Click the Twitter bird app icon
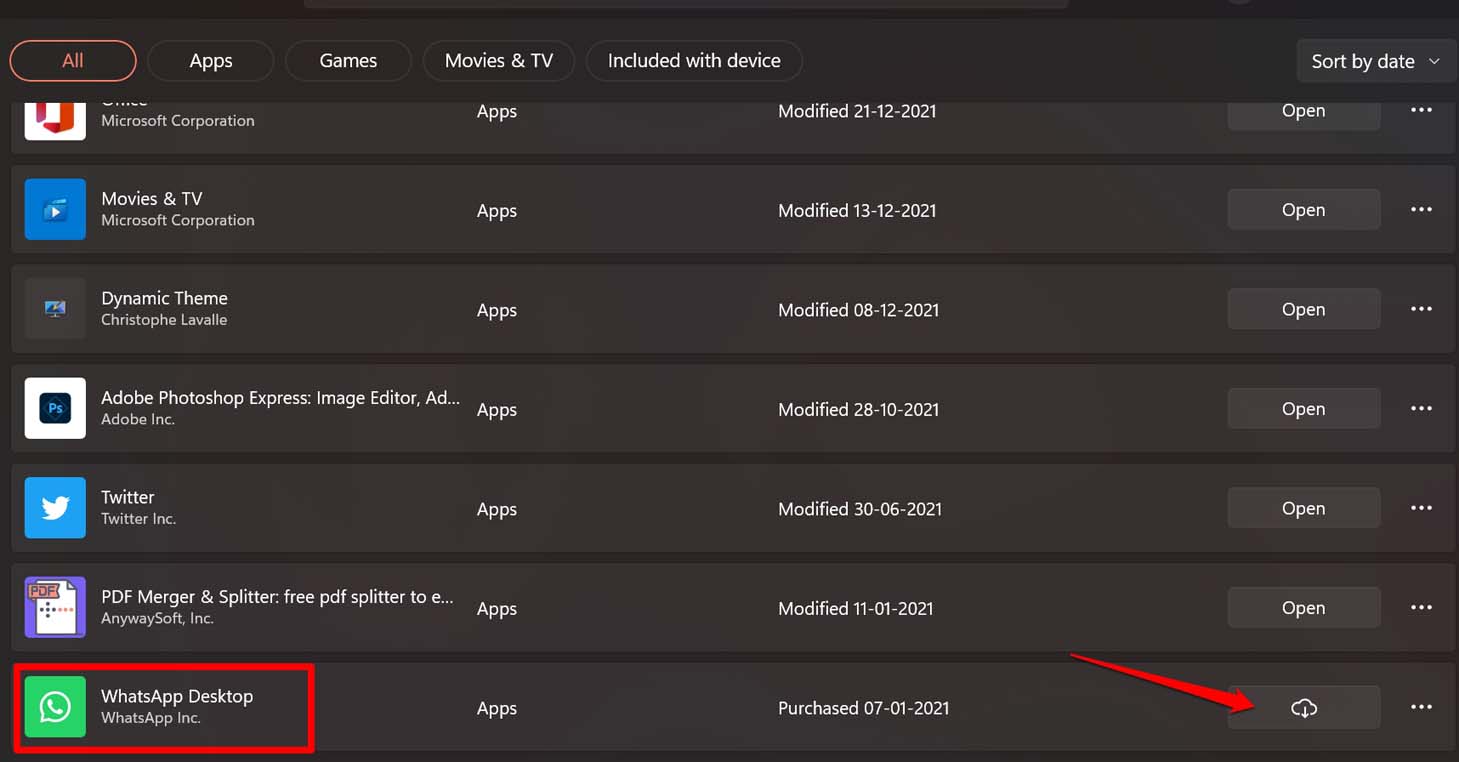The width and height of the screenshot is (1459, 762). pyautogui.click(x=55, y=508)
